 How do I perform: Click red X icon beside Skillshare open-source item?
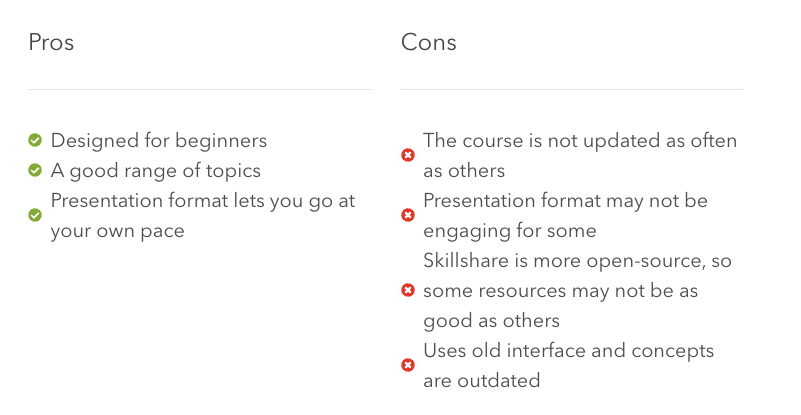coord(408,290)
